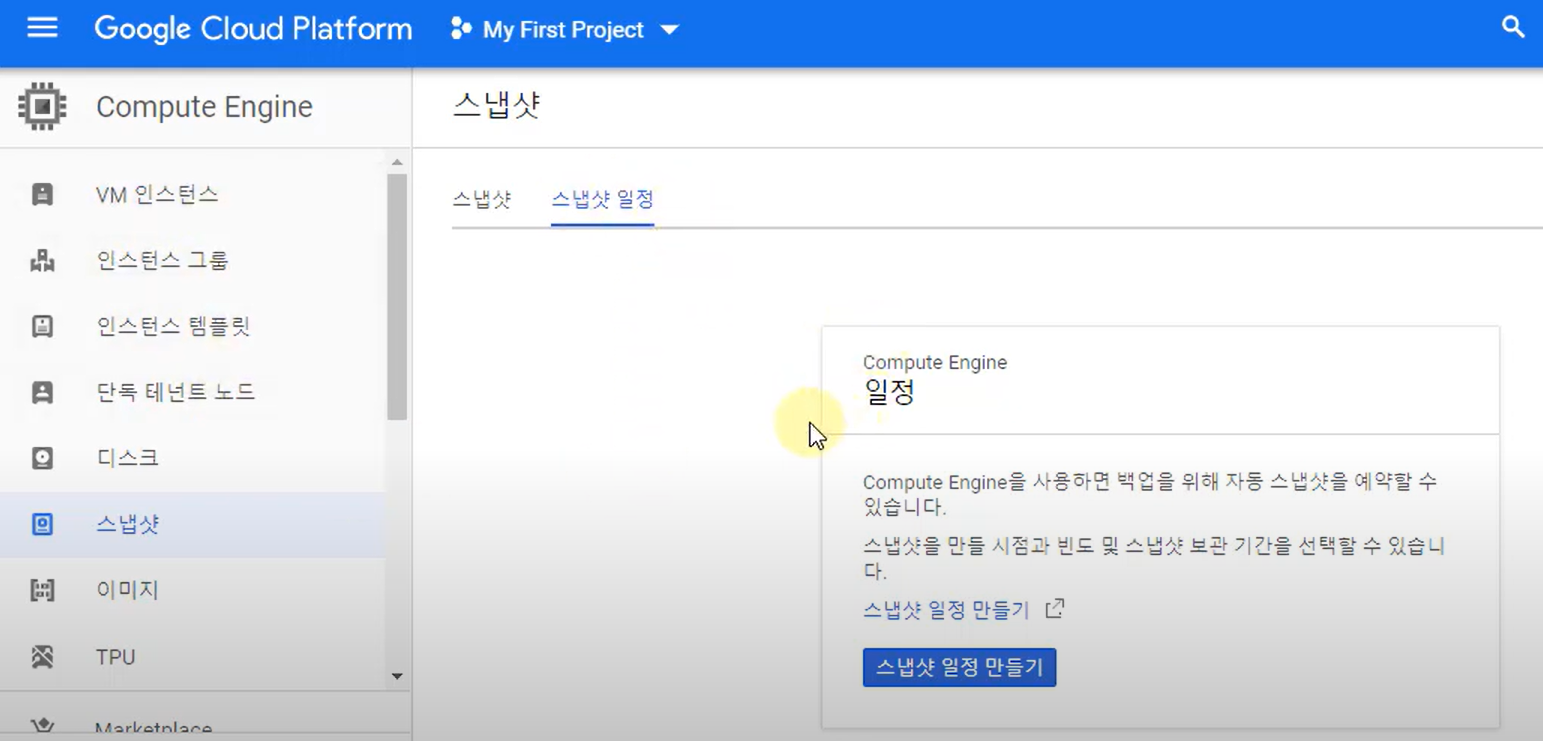Click the 디스크 sidebar icon

pyautogui.click(x=42, y=458)
